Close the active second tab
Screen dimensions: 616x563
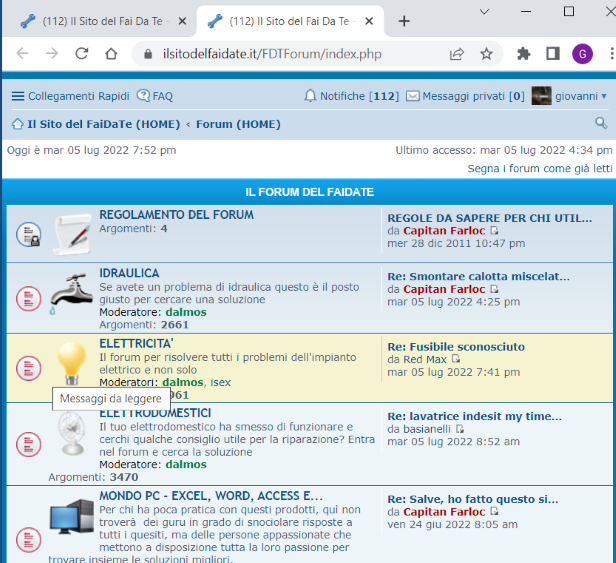click(x=369, y=21)
